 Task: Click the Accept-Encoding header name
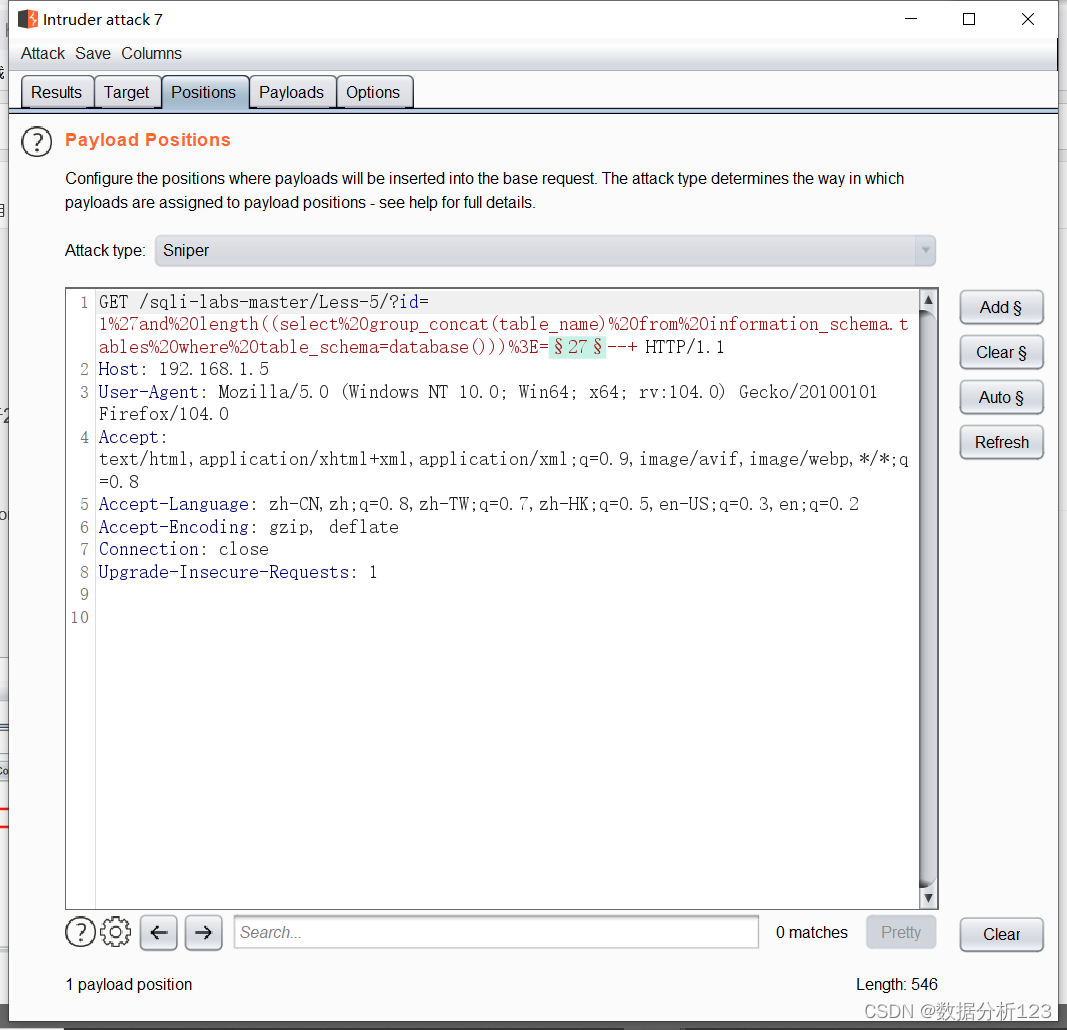point(174,527)
